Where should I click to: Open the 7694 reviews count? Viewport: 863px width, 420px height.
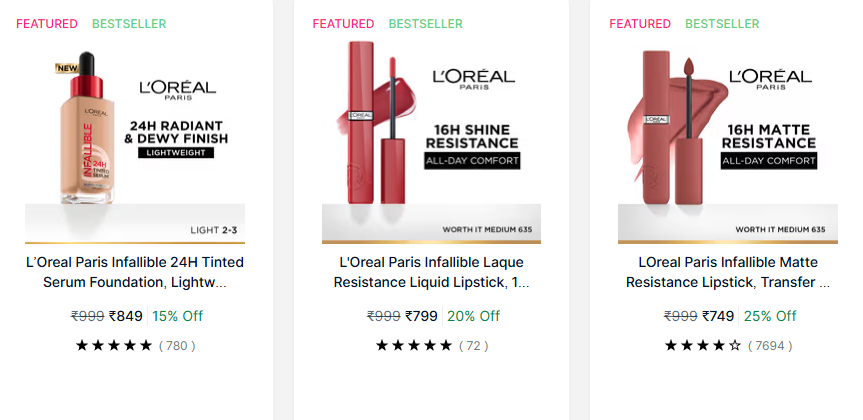[770, 346]
